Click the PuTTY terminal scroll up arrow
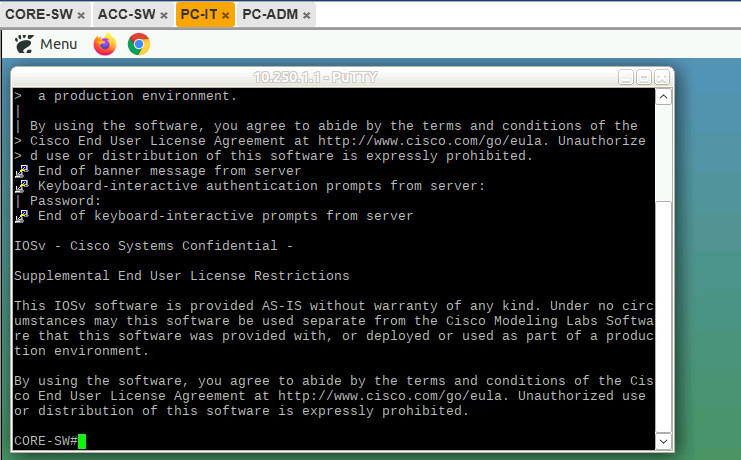 pos(663,97)
